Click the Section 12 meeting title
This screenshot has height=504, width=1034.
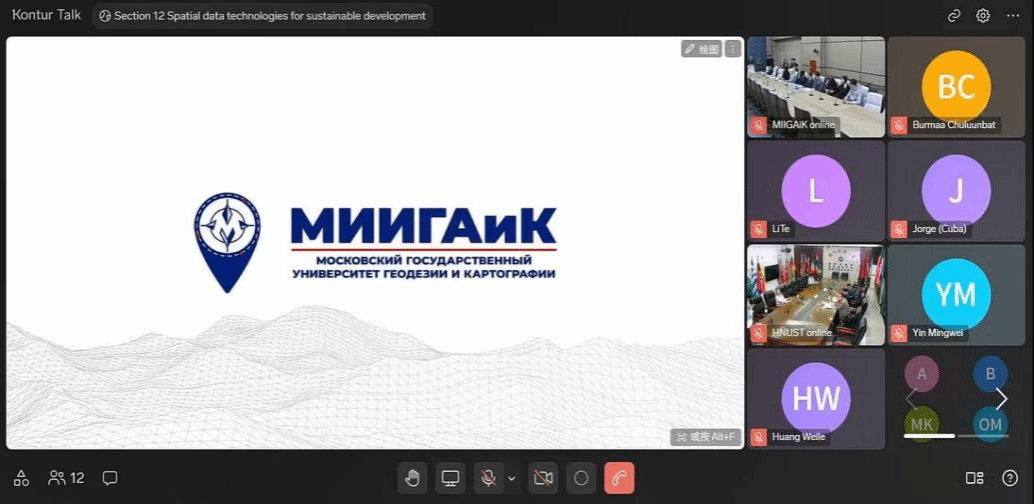click(x=262, y=15)
